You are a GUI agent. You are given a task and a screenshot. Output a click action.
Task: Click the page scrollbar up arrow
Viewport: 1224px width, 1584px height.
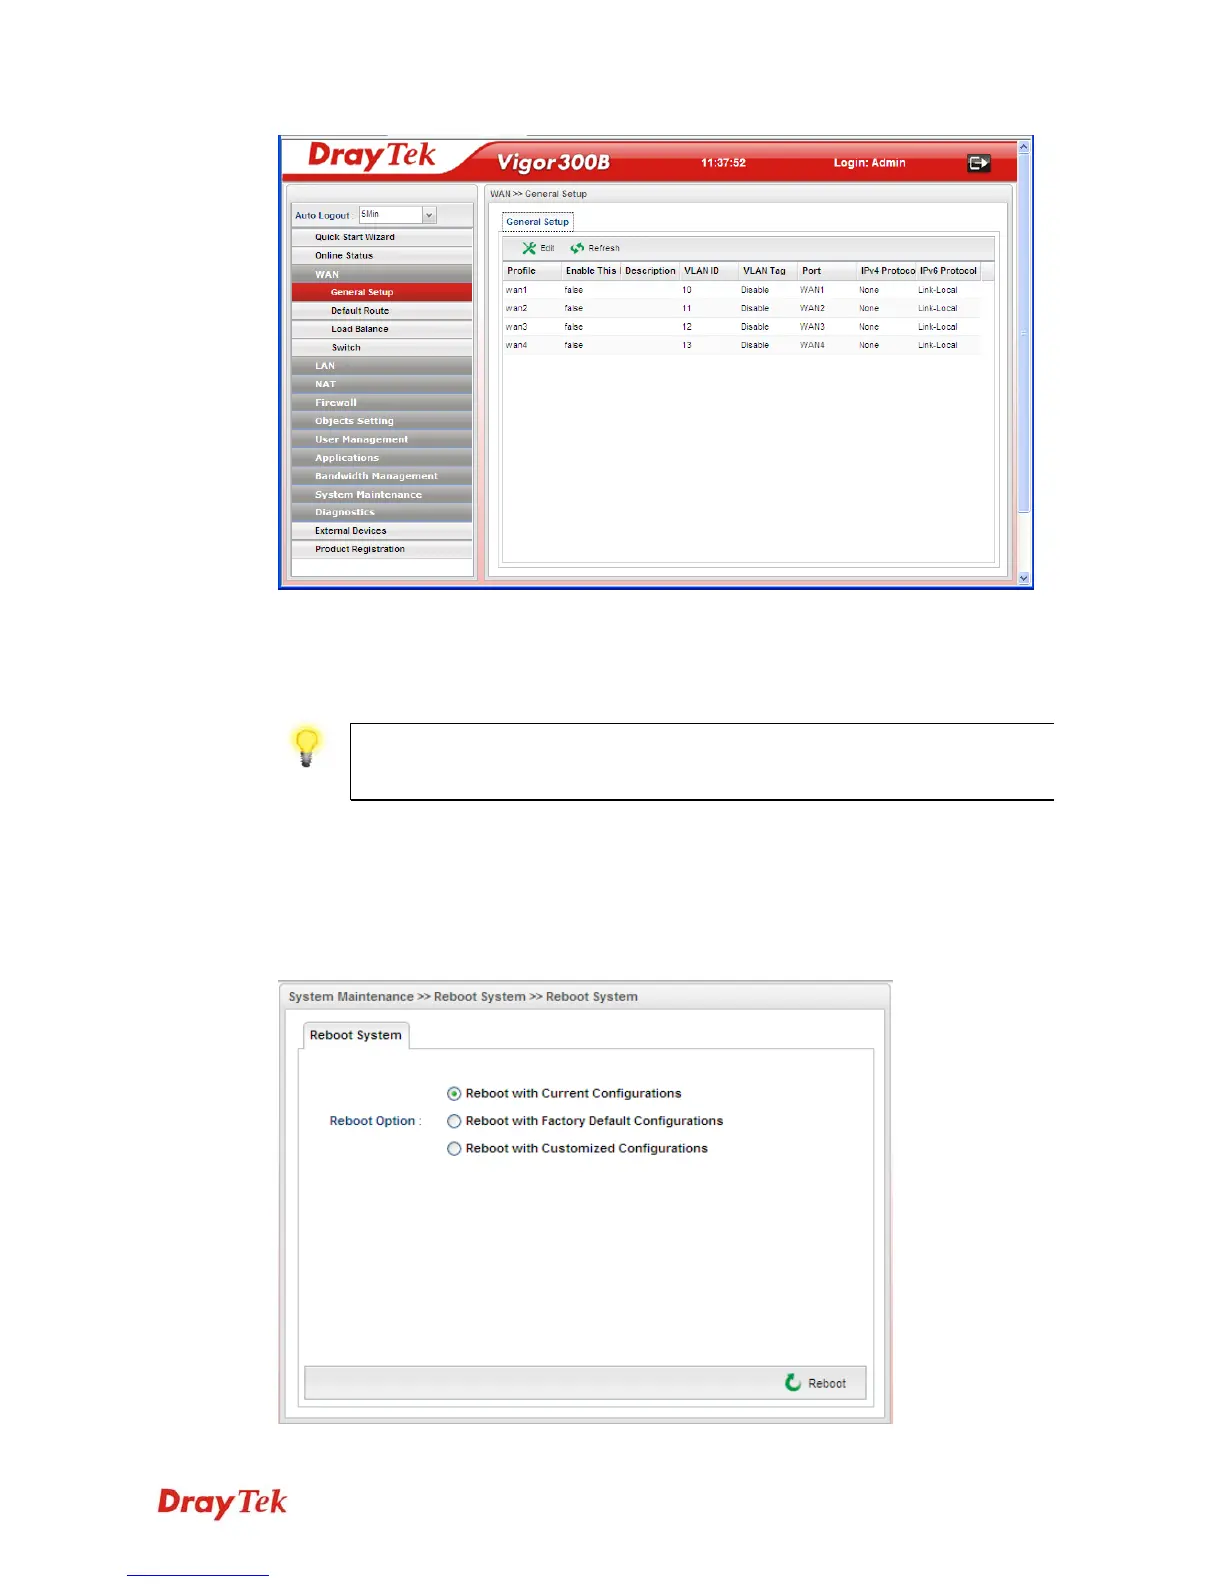click(1023, 147)
